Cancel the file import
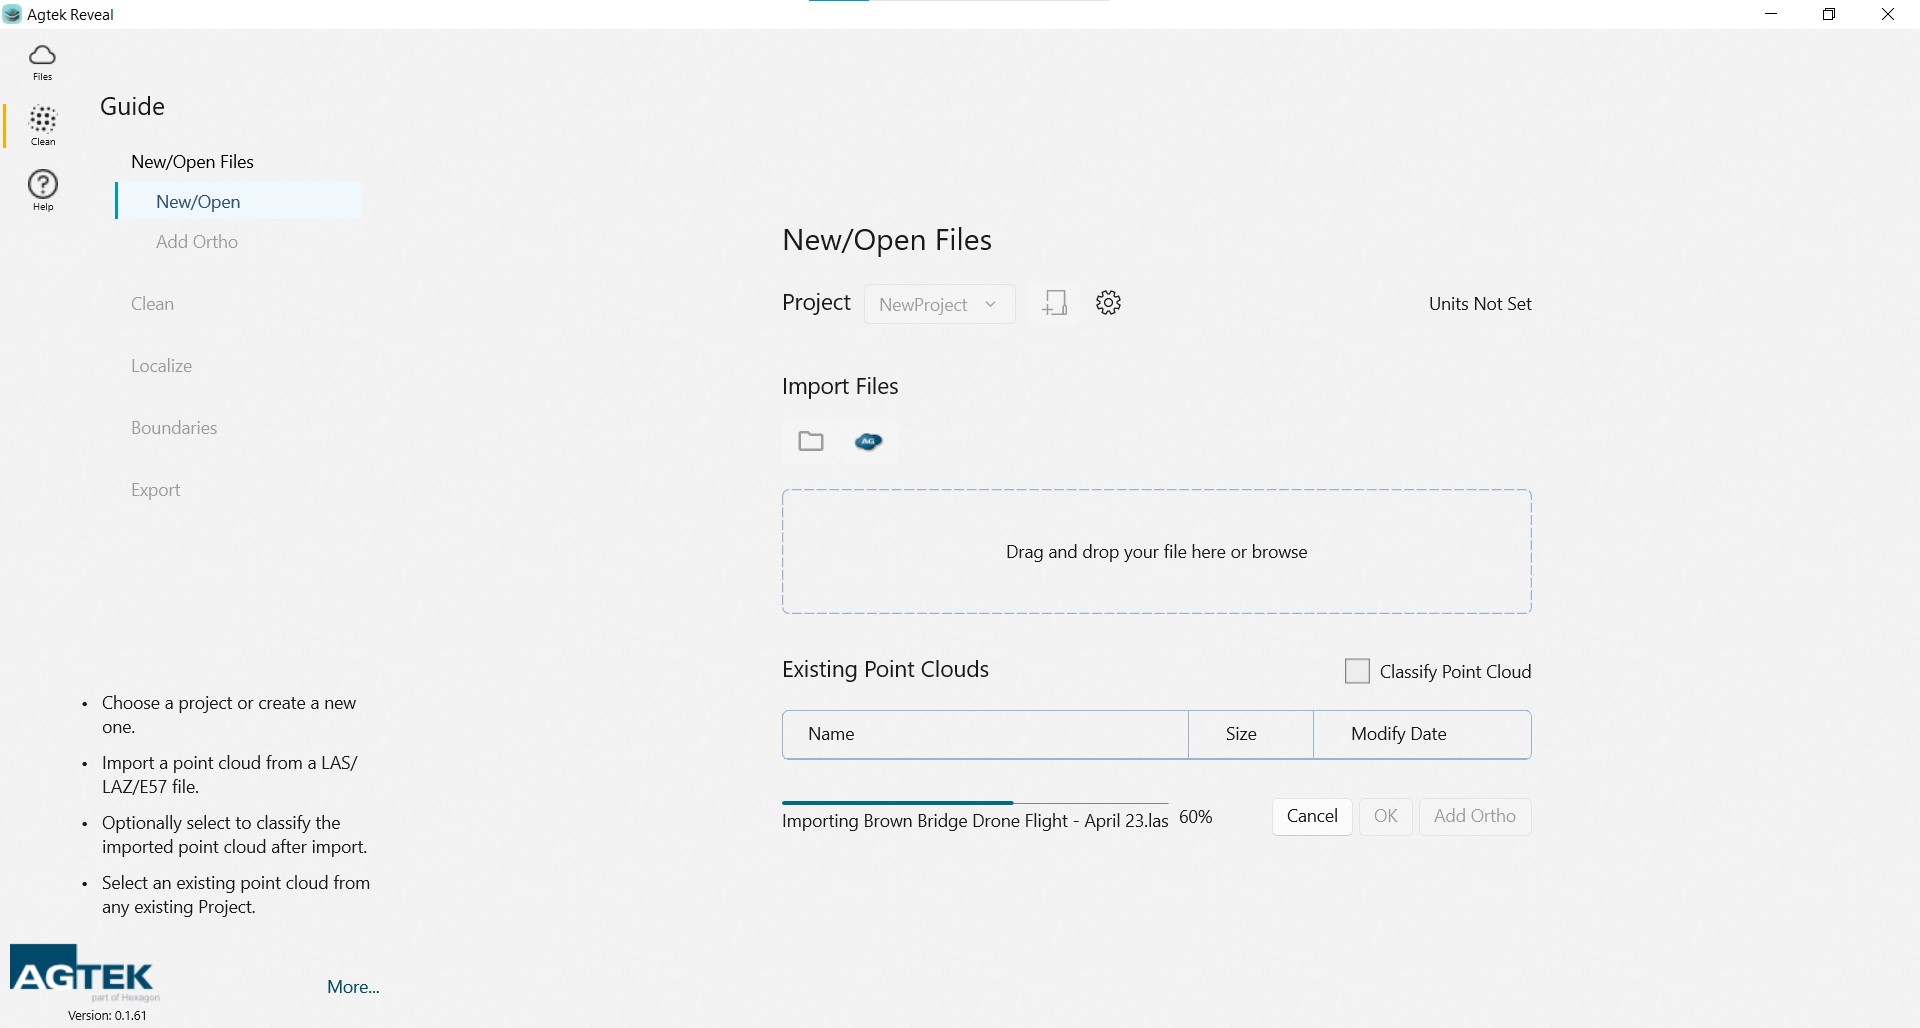The image size is (1920, 1028). 1311,816
